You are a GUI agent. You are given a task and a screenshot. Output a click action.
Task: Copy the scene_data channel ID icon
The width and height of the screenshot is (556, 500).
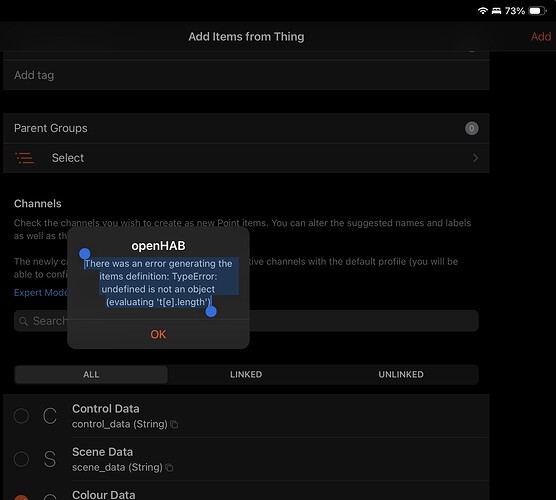point(169,467)
